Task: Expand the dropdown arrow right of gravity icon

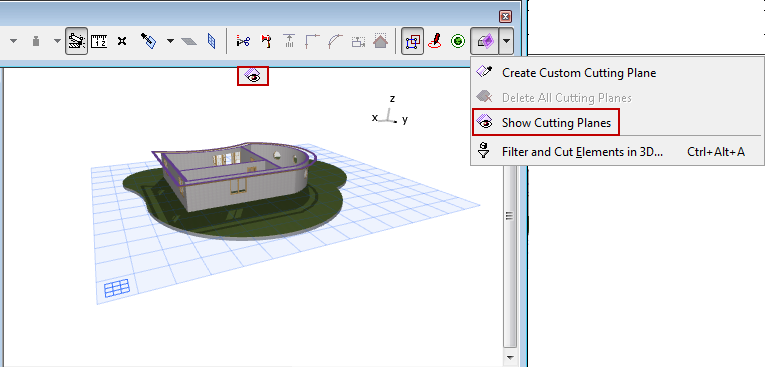Action: pos(58,41)
